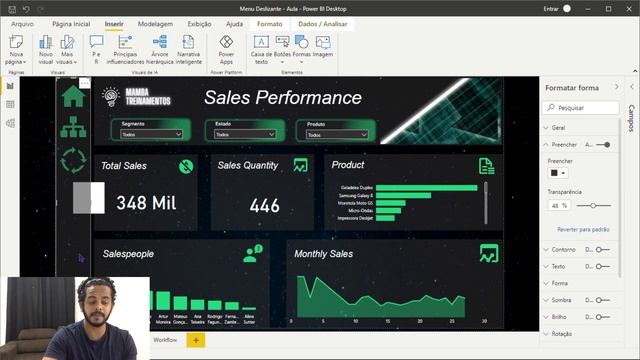Viewport: 640px width, 360px height.
Task: Click the Transparência slider
Action: pos(593,206)
